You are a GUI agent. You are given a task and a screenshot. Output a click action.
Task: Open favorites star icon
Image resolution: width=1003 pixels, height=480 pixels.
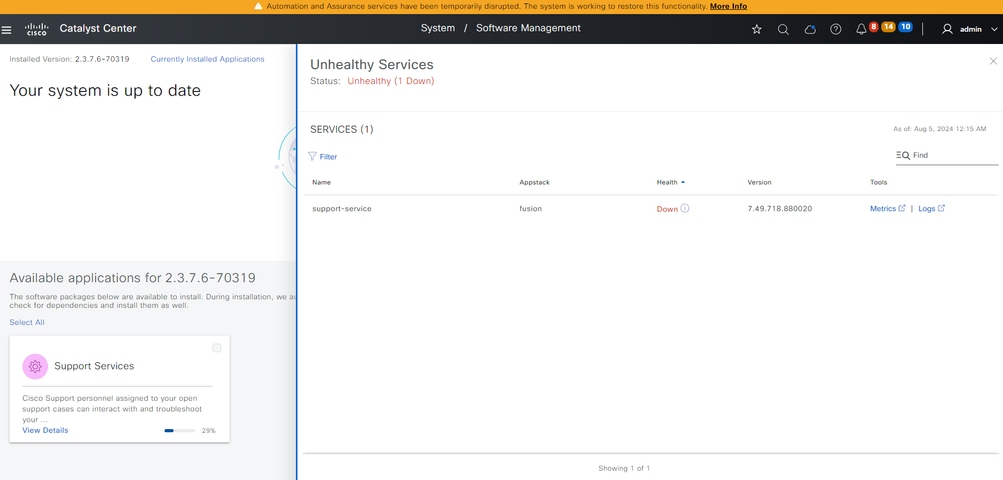[757, 29]
